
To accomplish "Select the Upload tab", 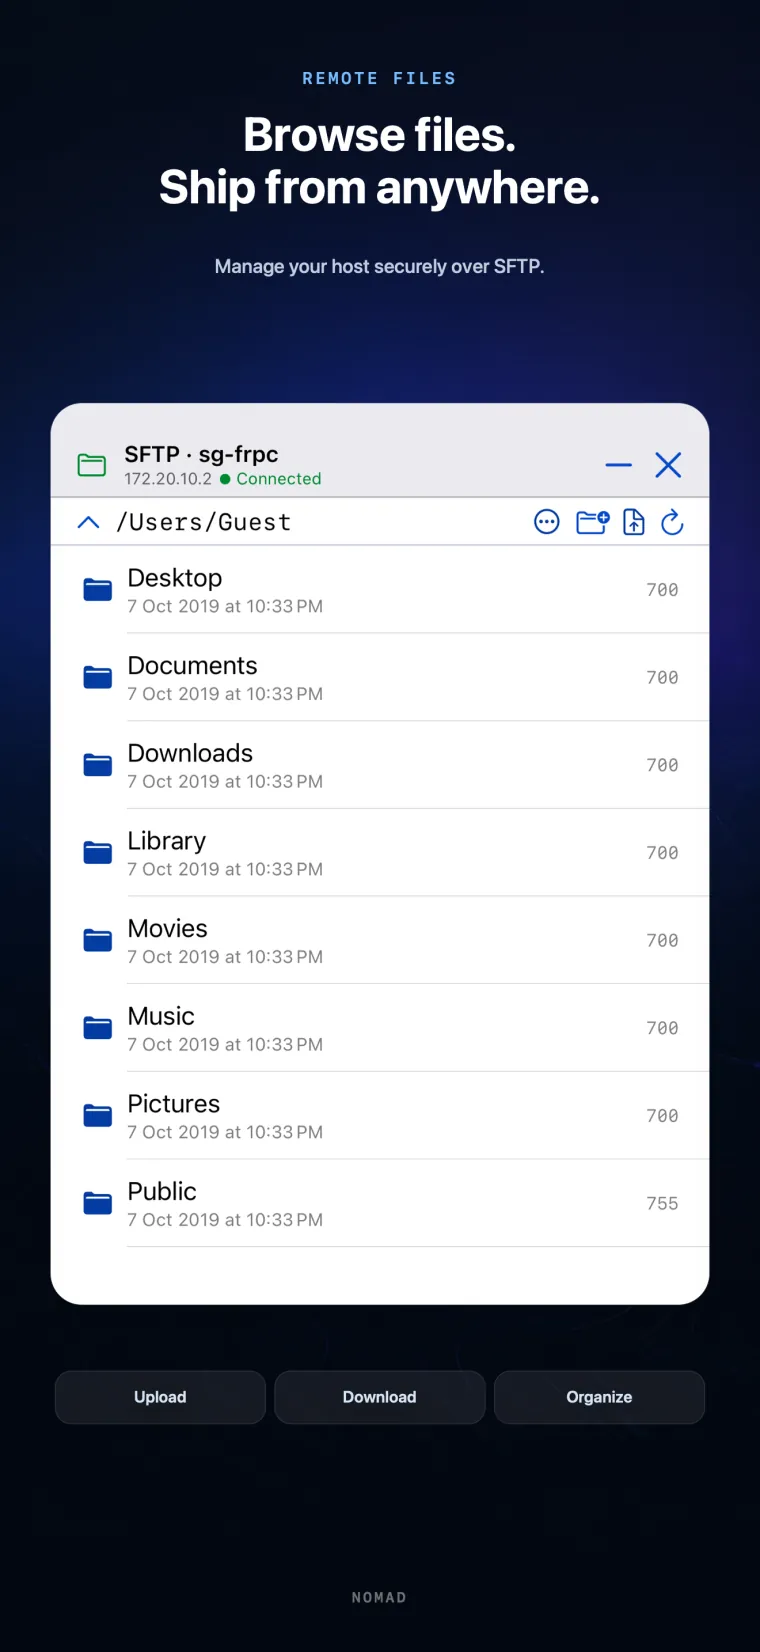I will pyautogui.click(x=160, y=1397).
